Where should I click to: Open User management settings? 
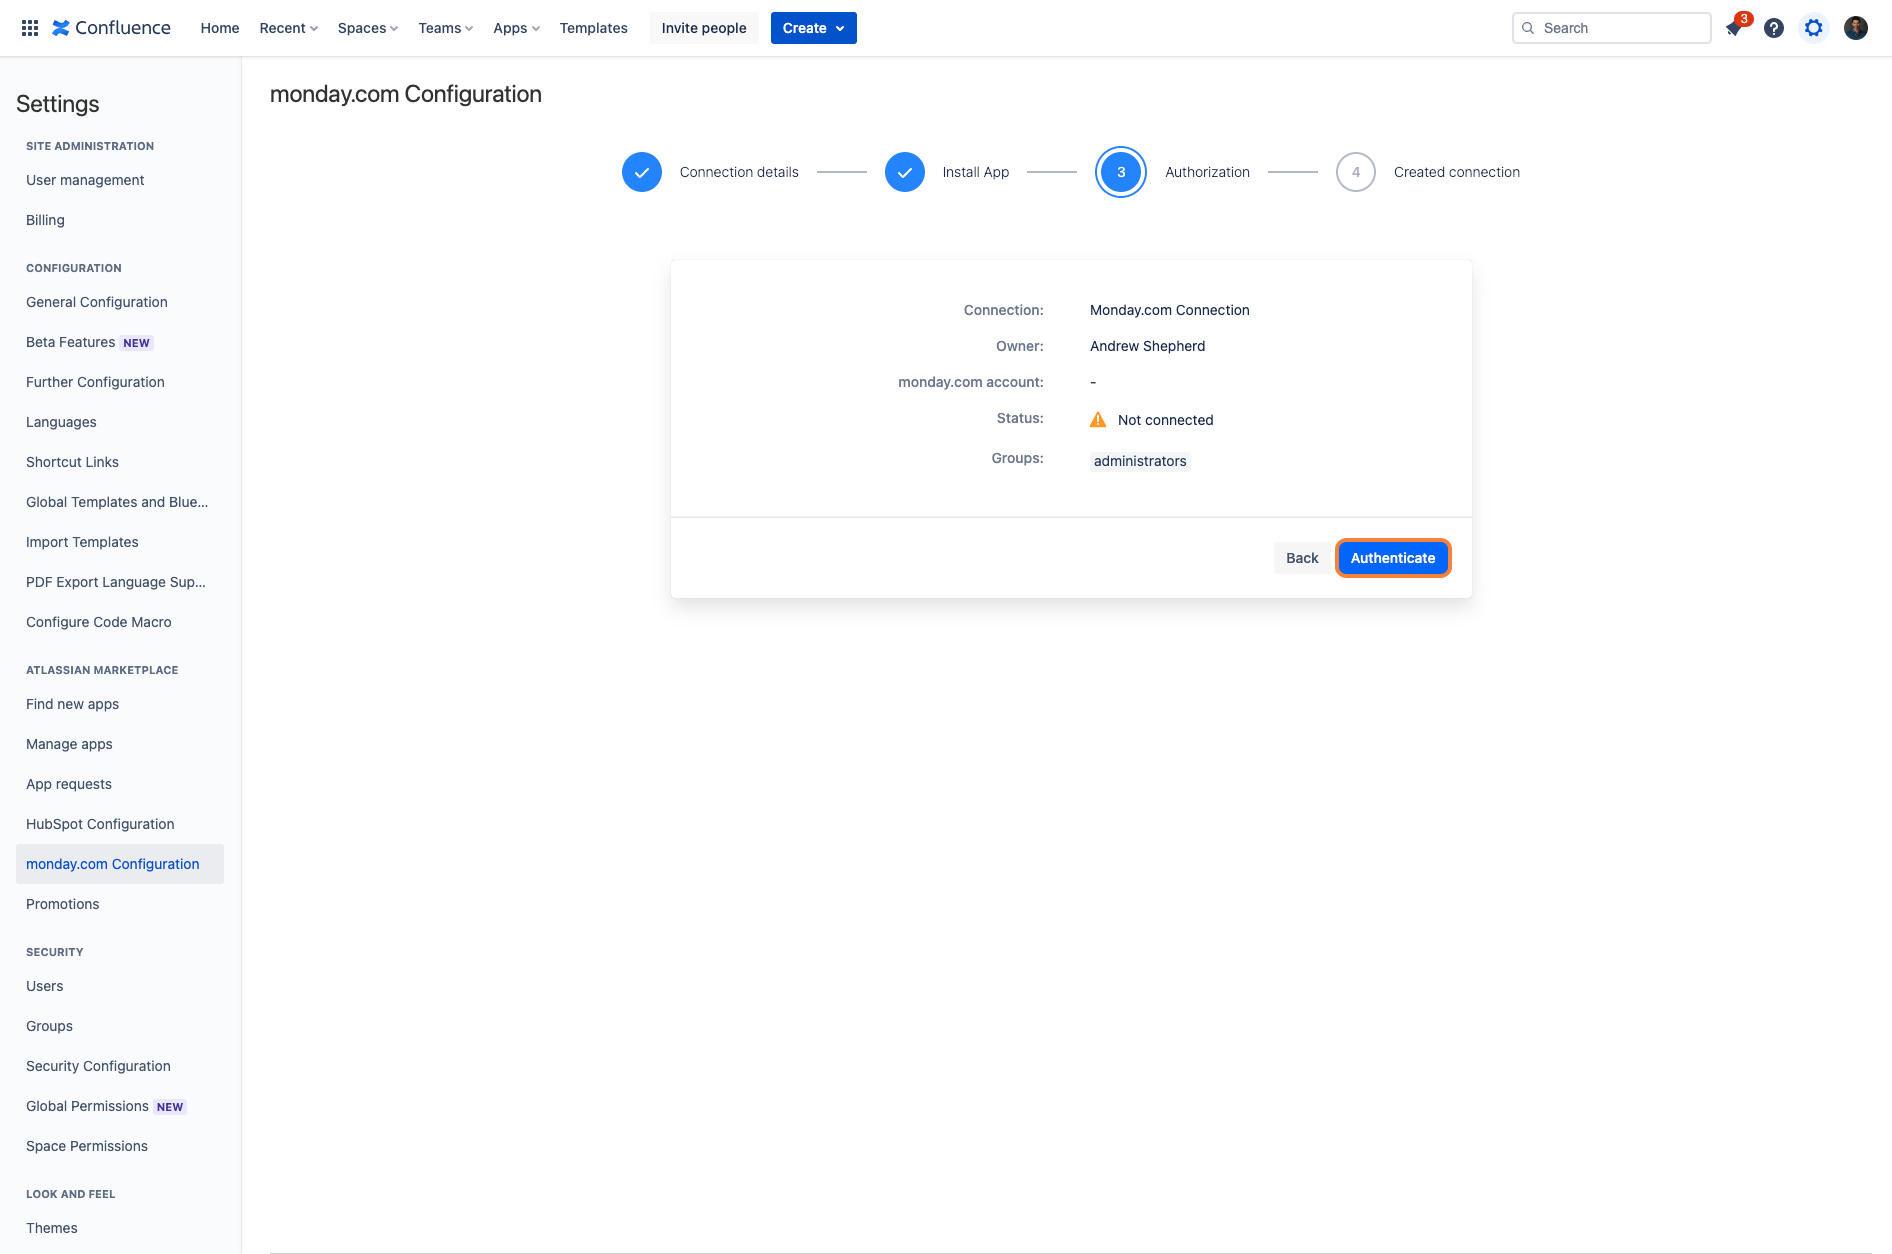[x=120, y=180]
